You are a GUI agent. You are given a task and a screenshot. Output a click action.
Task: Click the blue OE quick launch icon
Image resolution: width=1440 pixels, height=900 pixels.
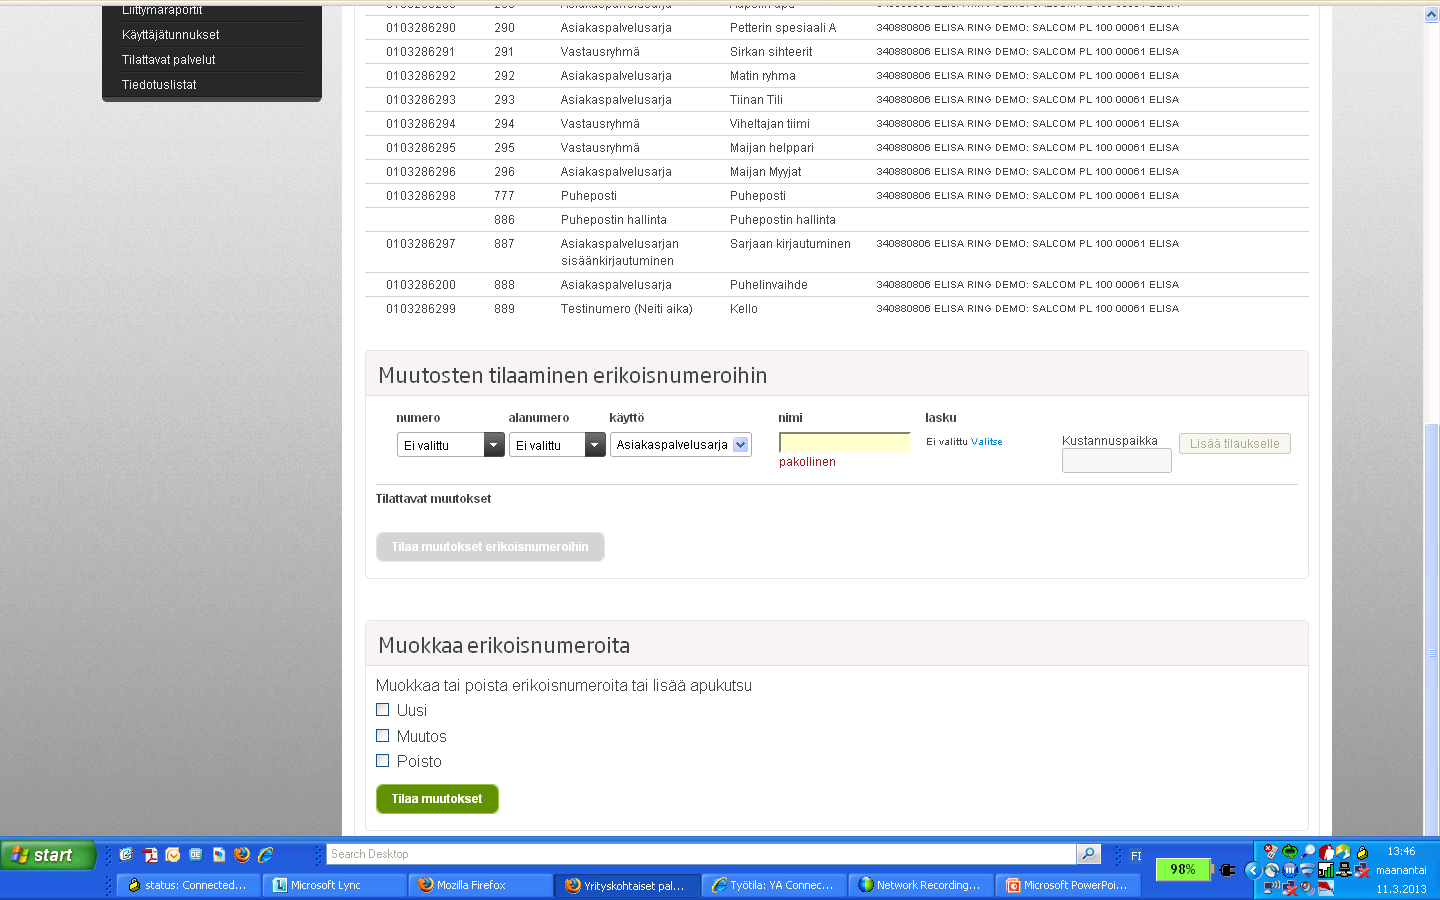click(x=196, y=854)
